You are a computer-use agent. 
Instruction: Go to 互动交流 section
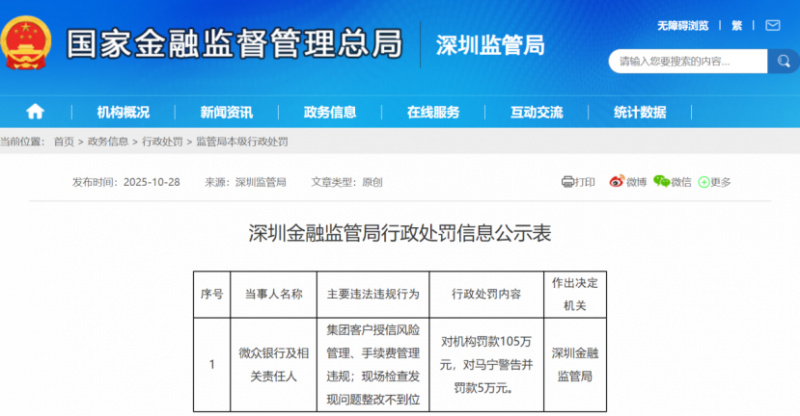537,111
